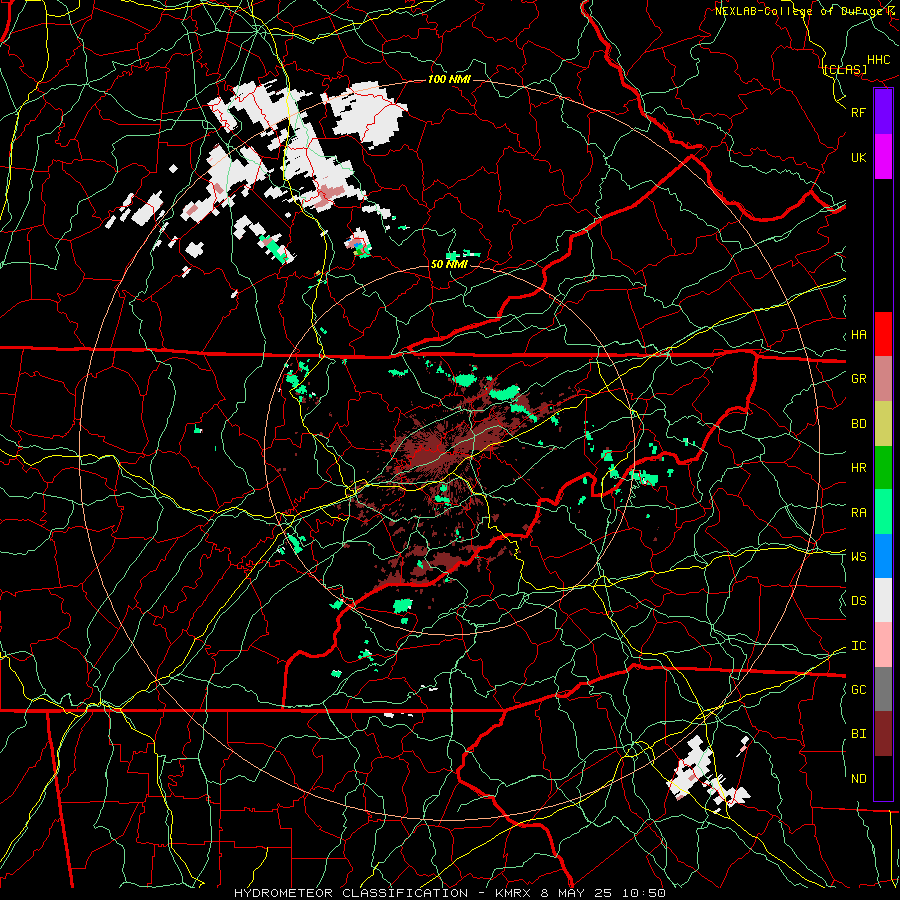This screenshot has height=900, width=900.
Task: Click the "100 NMI" range ring label
Action: tap(449, 79)
